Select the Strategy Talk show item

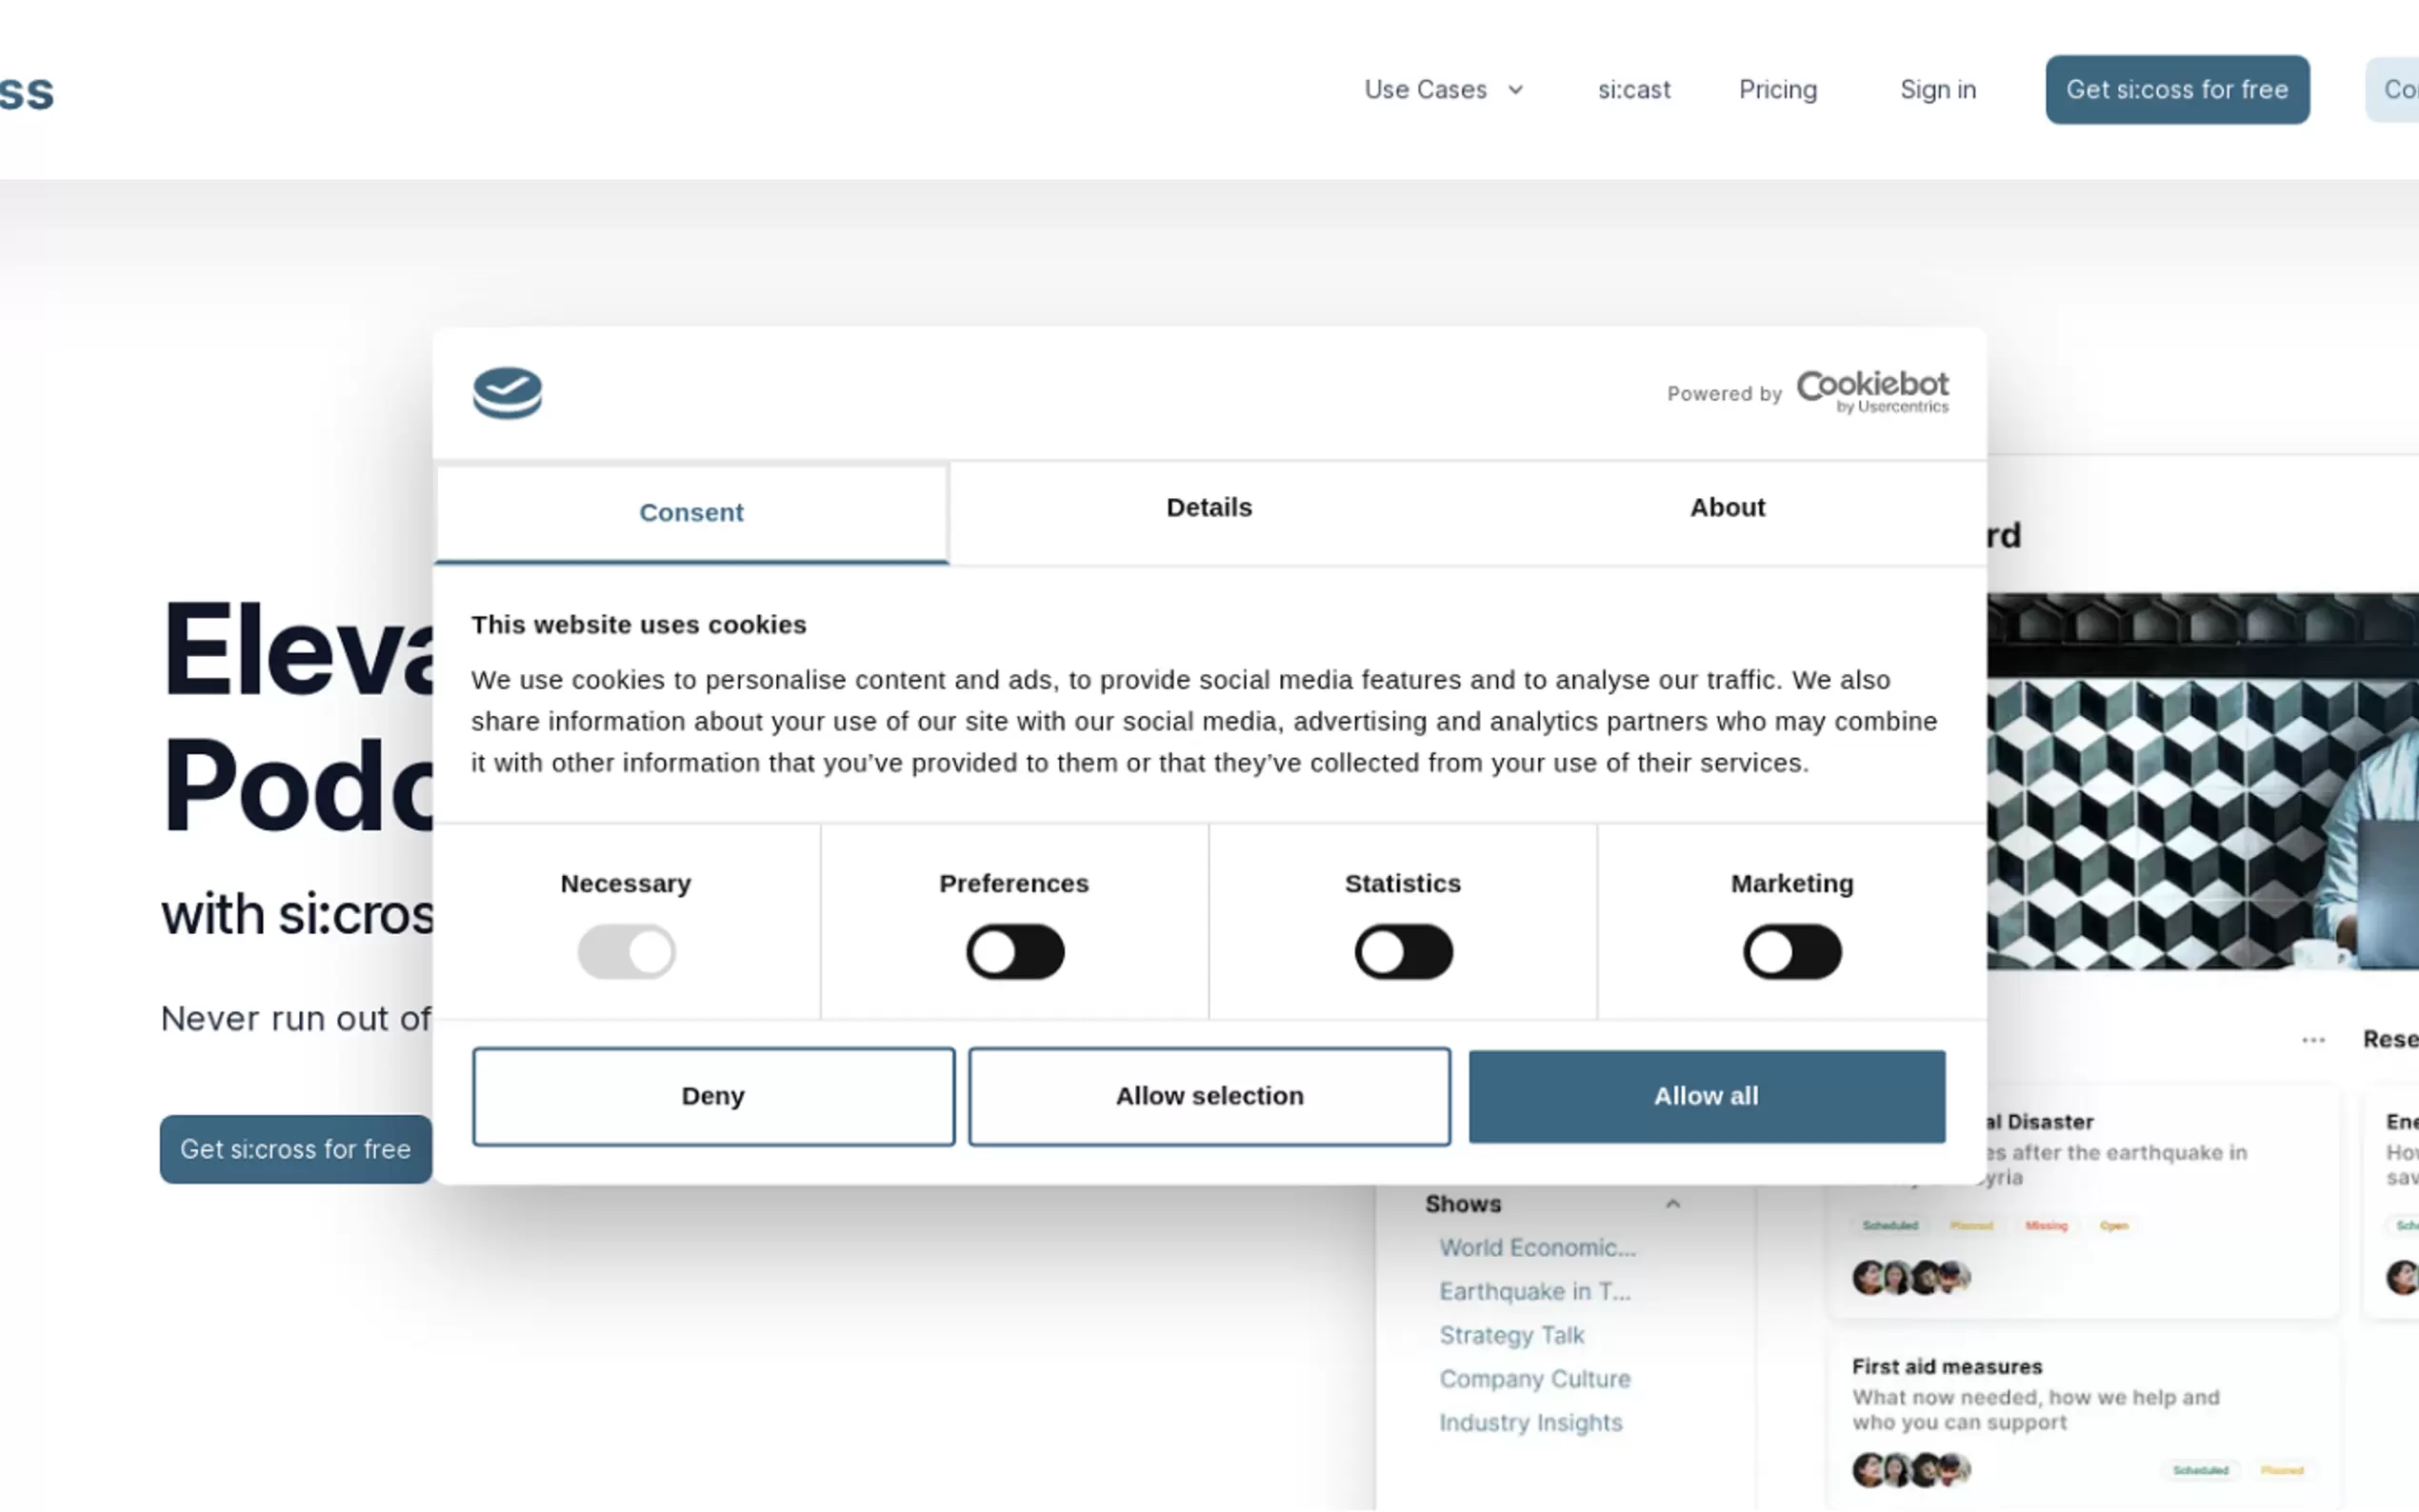1511,1335
